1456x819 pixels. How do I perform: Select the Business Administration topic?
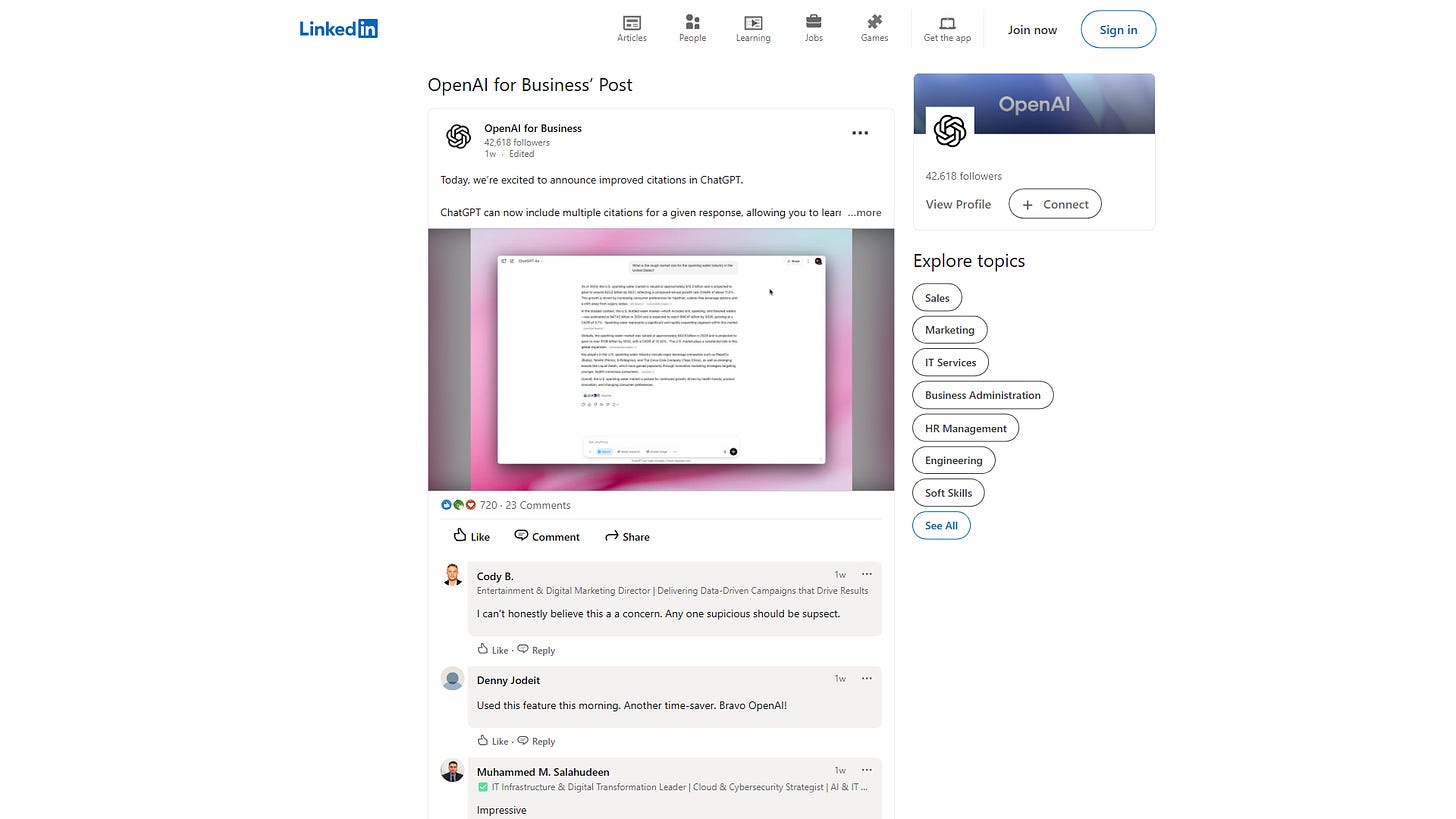(982, 395)
